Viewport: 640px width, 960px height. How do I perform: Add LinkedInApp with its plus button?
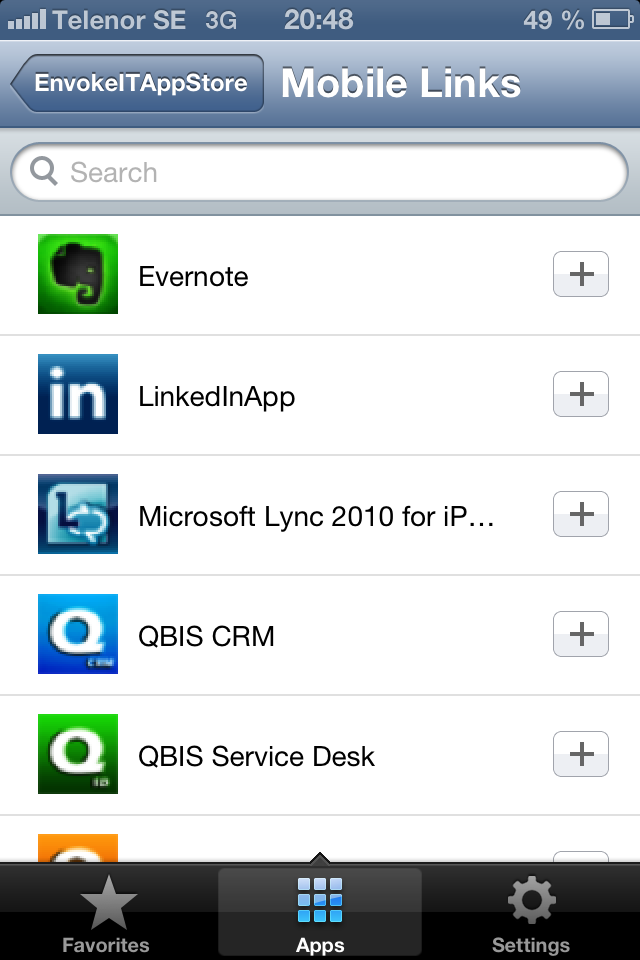point(581,394)
